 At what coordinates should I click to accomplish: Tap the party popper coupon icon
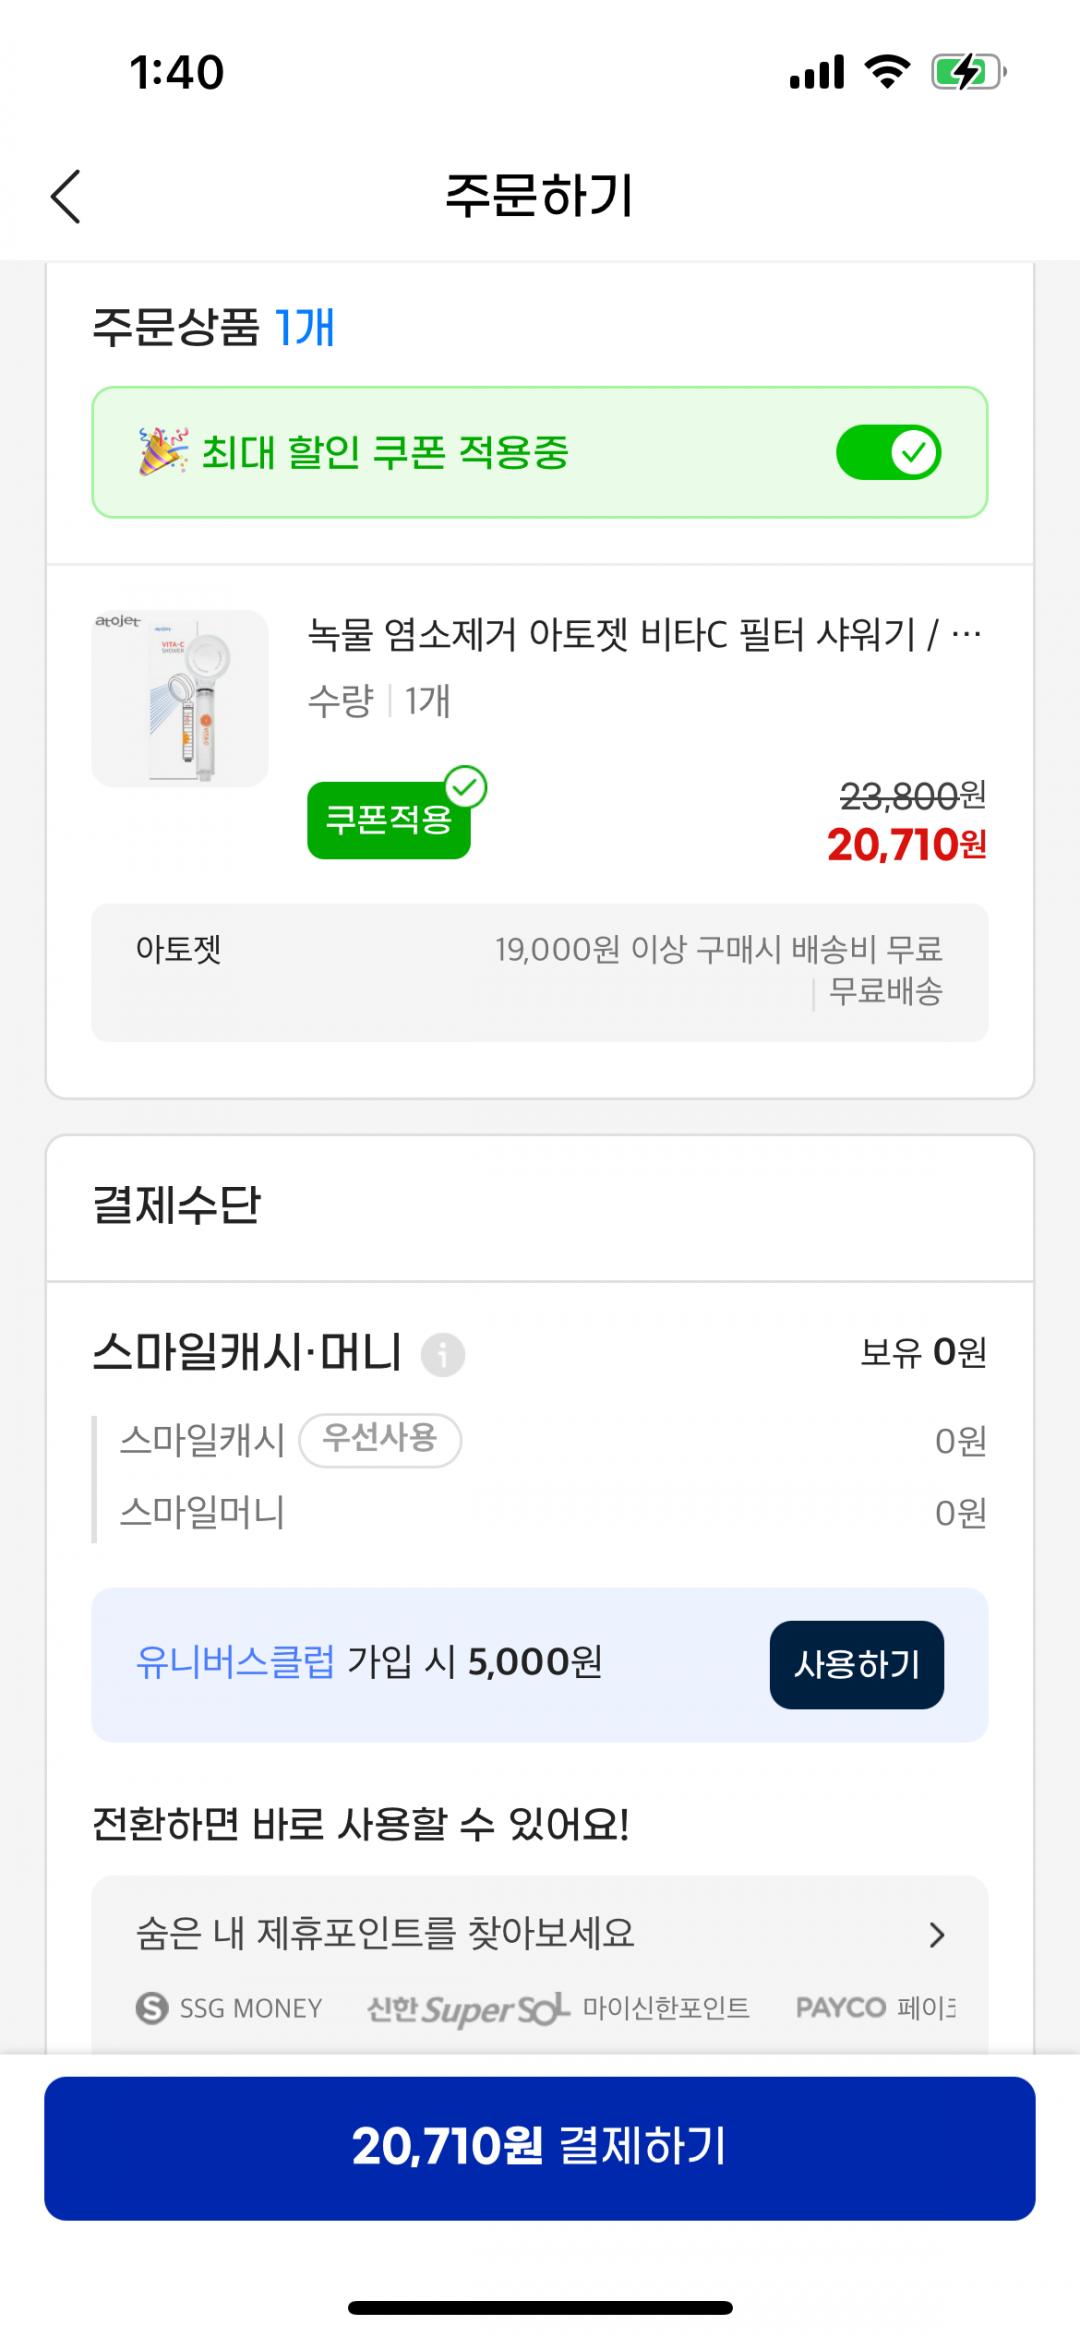[x=162, y=451]
